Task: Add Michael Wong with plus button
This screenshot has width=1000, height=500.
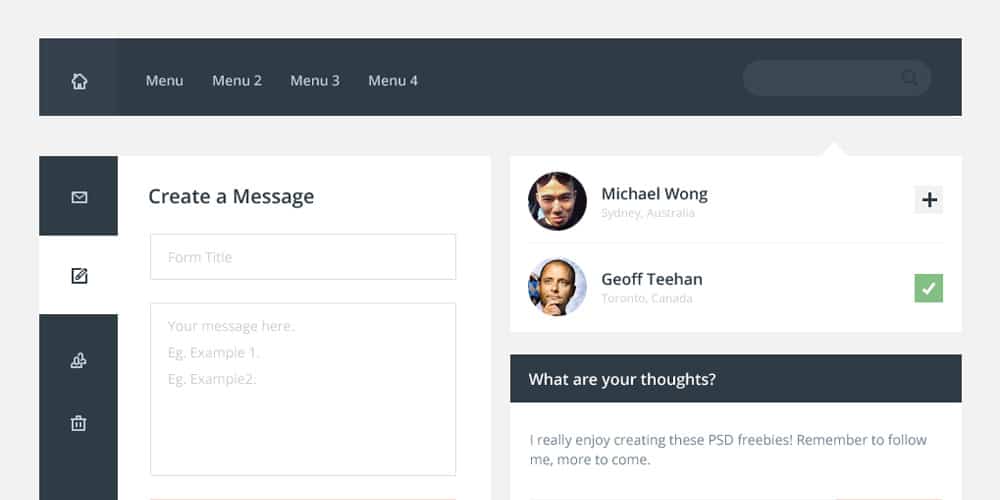Action: [x=929, y=200]
